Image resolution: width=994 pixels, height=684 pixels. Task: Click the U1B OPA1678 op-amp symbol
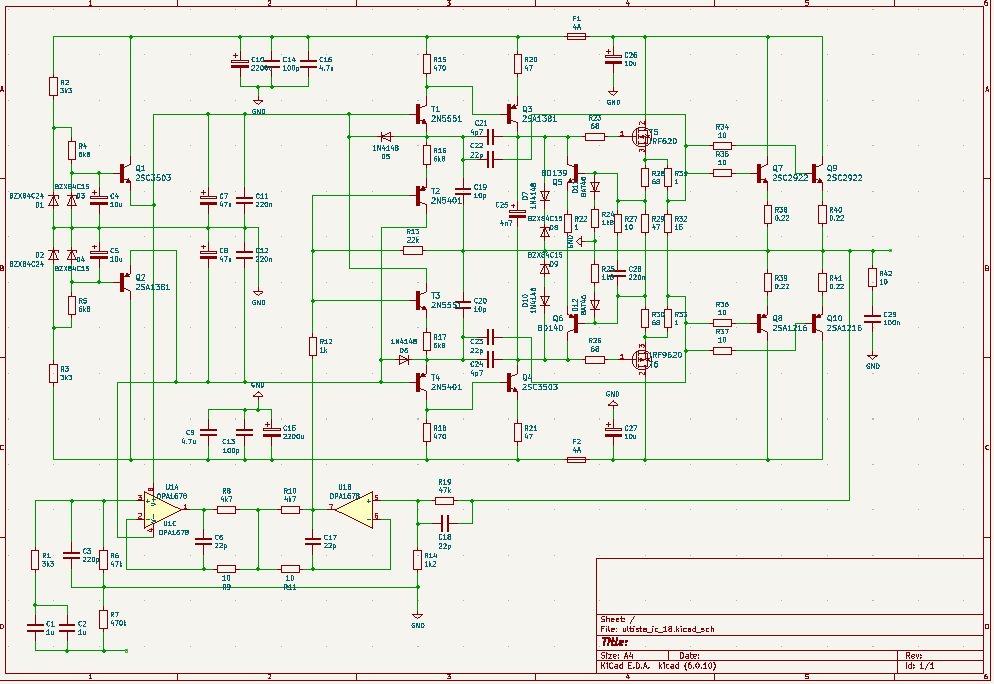[x=354, y=508]
